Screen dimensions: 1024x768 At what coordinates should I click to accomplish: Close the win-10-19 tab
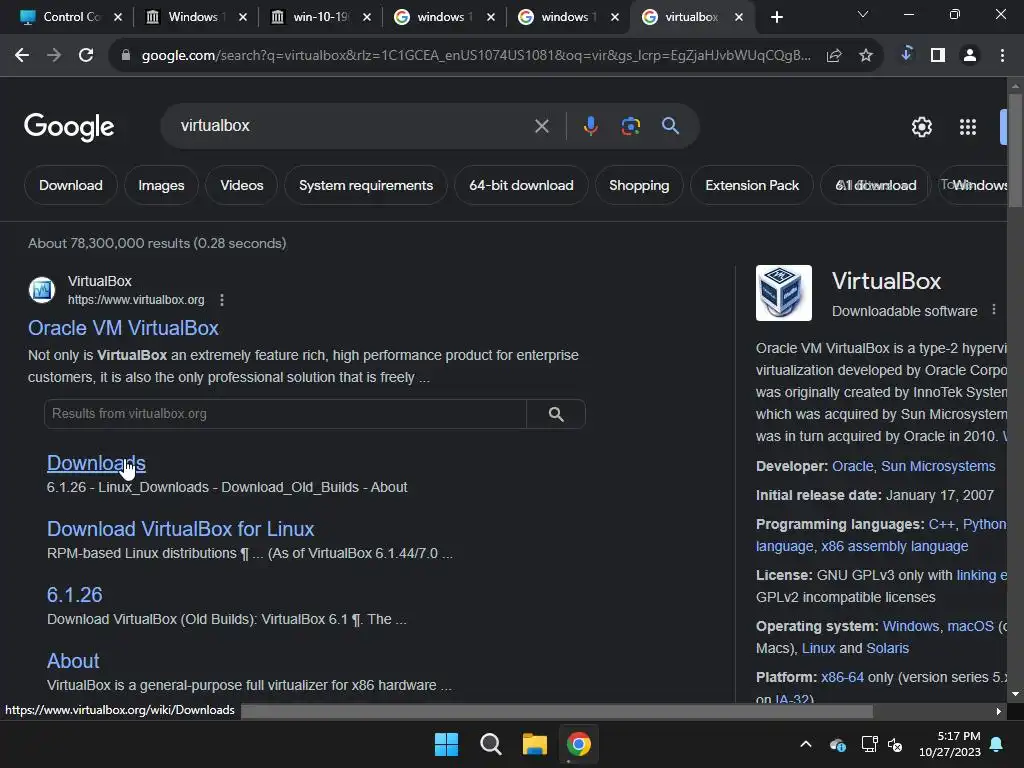click(367, 18)
